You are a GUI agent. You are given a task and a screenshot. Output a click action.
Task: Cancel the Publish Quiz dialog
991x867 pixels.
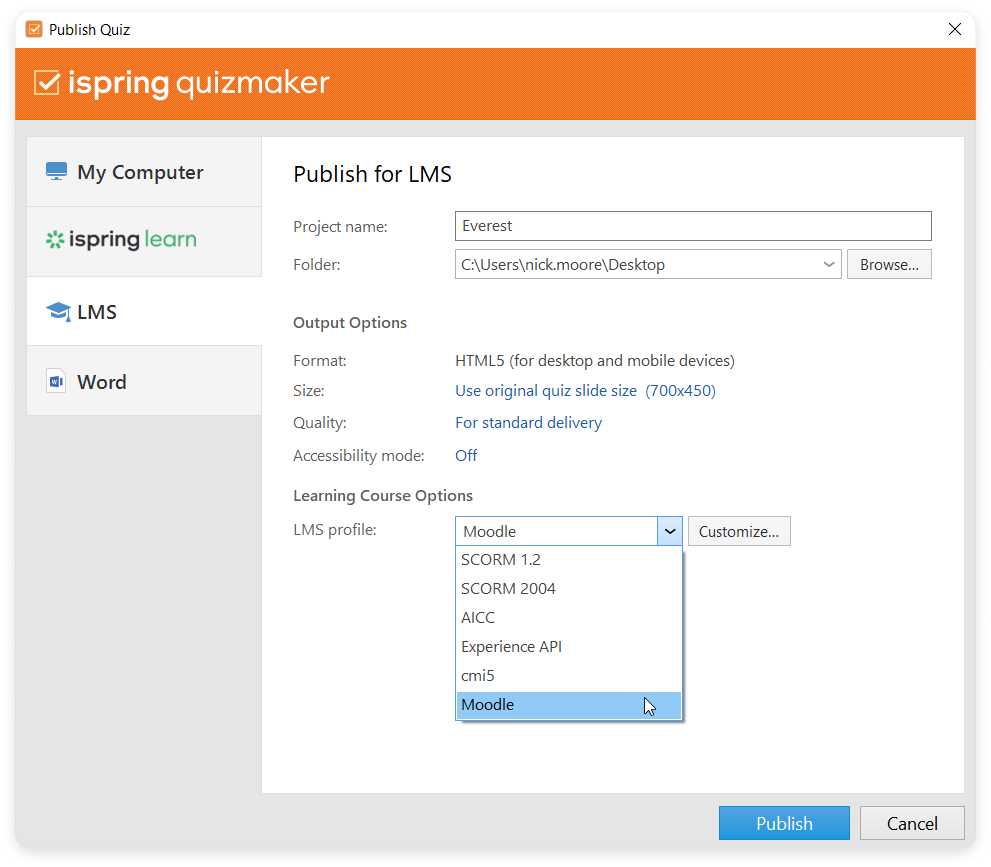click(x=912, y=823)
